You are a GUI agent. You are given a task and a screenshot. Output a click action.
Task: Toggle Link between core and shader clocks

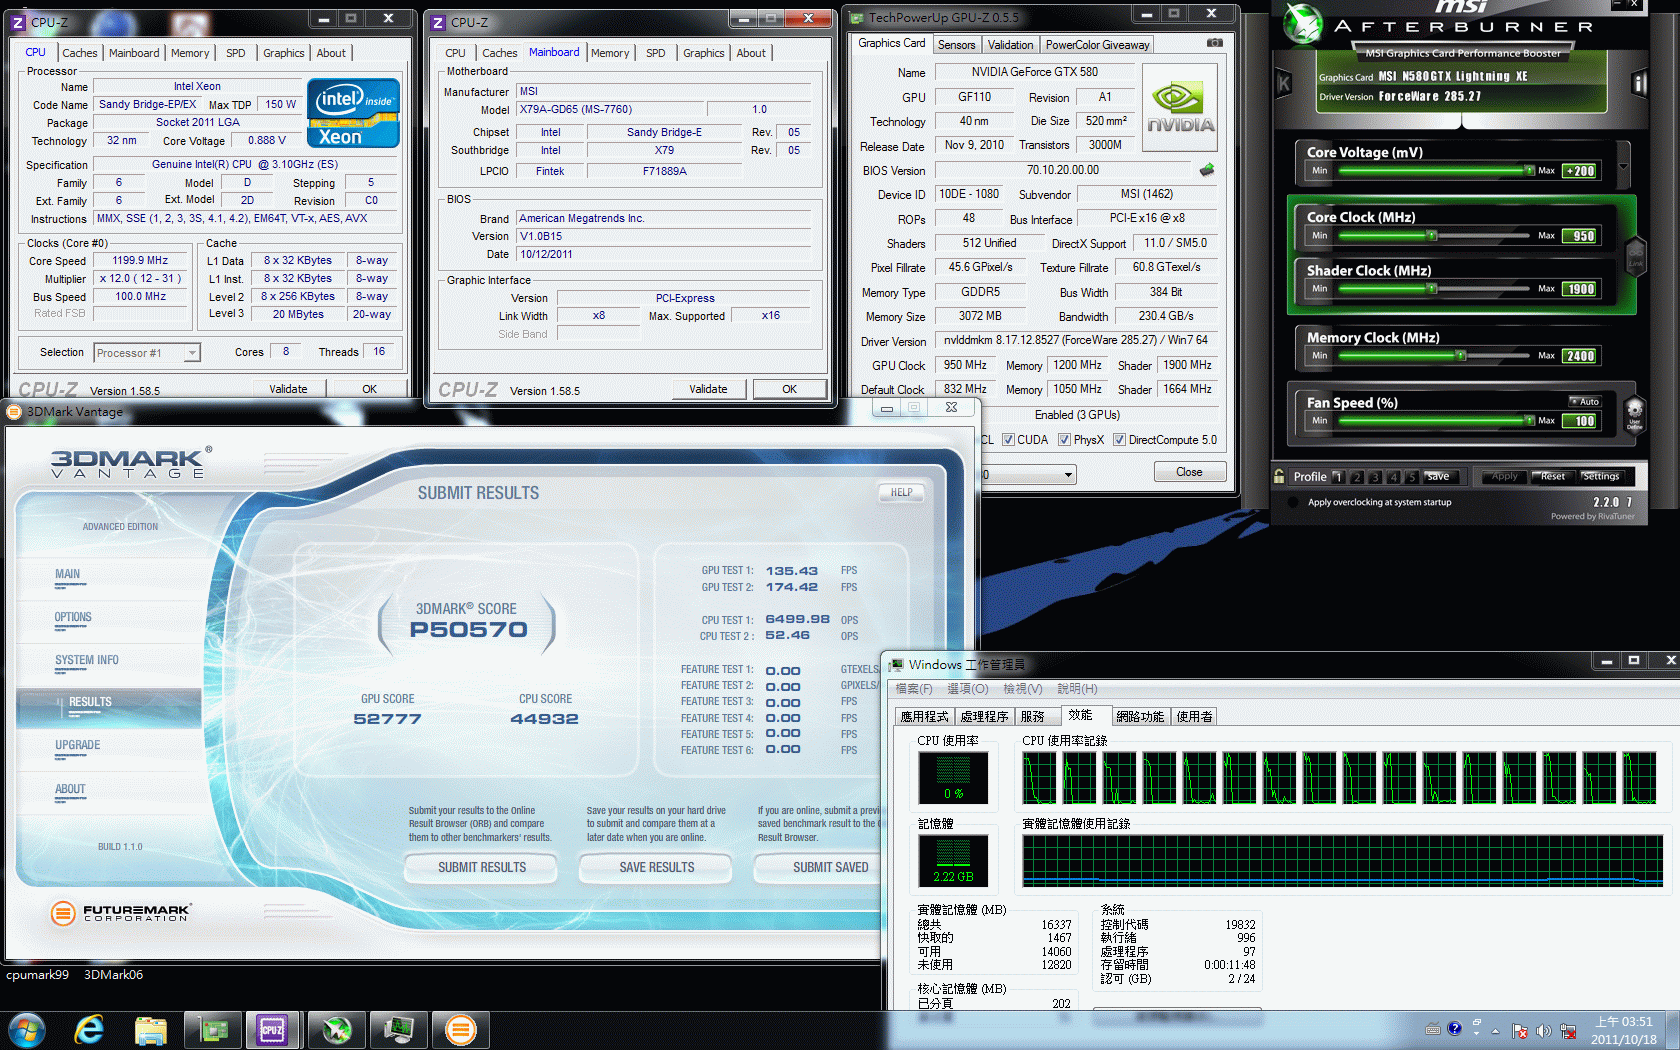[1636, 259]
